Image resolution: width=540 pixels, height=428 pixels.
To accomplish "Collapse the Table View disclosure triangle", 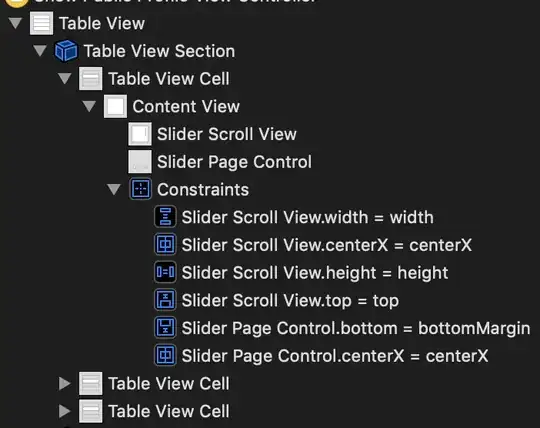I will coord(15,23).
